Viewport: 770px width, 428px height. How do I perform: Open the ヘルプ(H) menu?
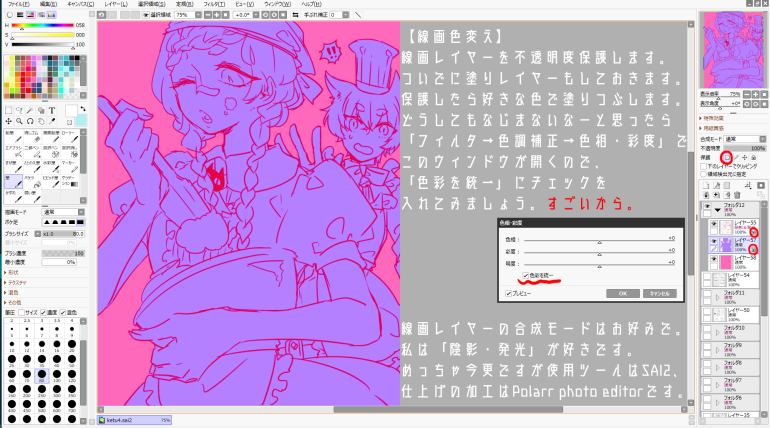click(311, 4)
